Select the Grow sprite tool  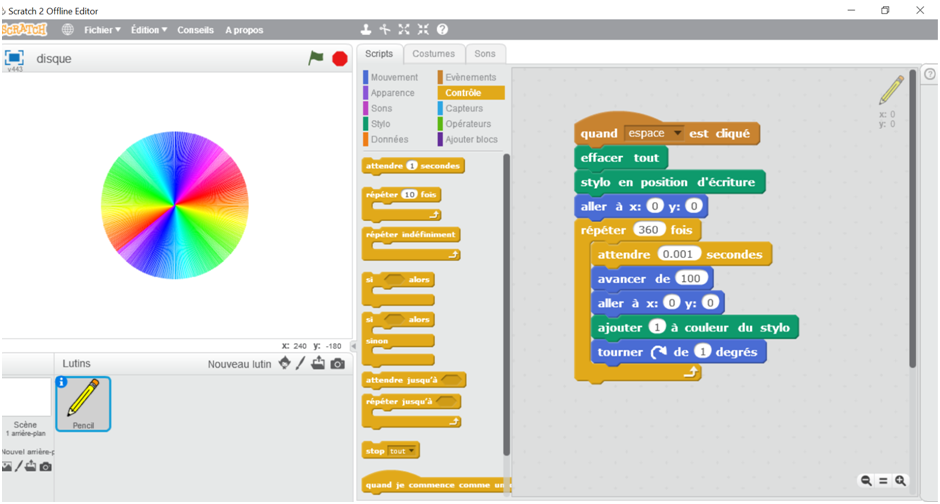tap(404, 30)
